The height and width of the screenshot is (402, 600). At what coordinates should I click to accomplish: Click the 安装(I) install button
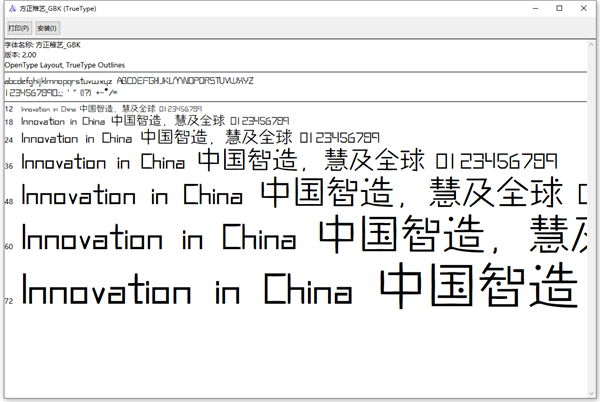tap(47, 28)
